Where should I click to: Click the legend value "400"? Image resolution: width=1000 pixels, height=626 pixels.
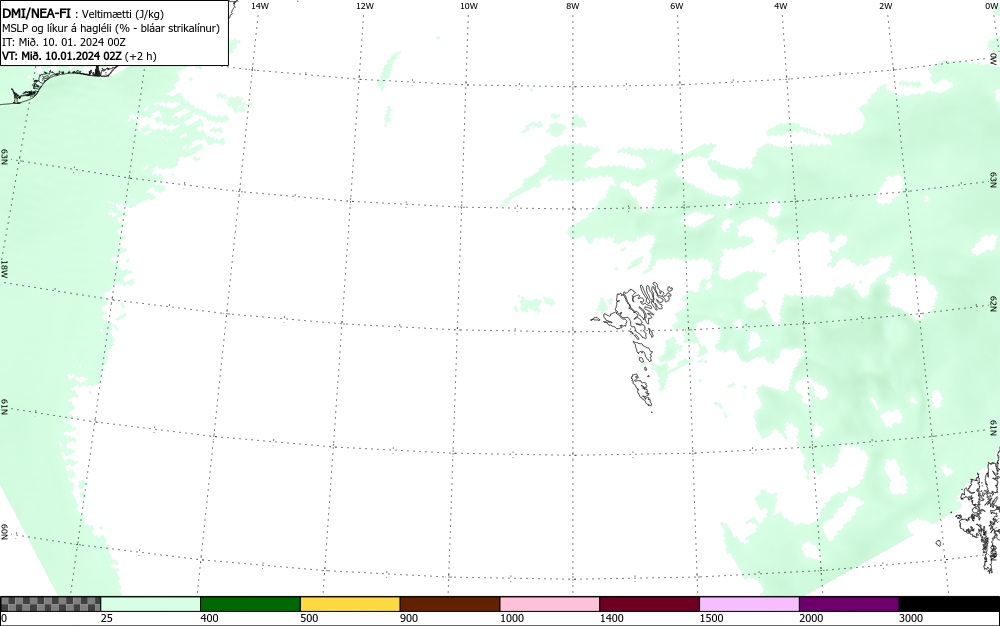(209, 618)
